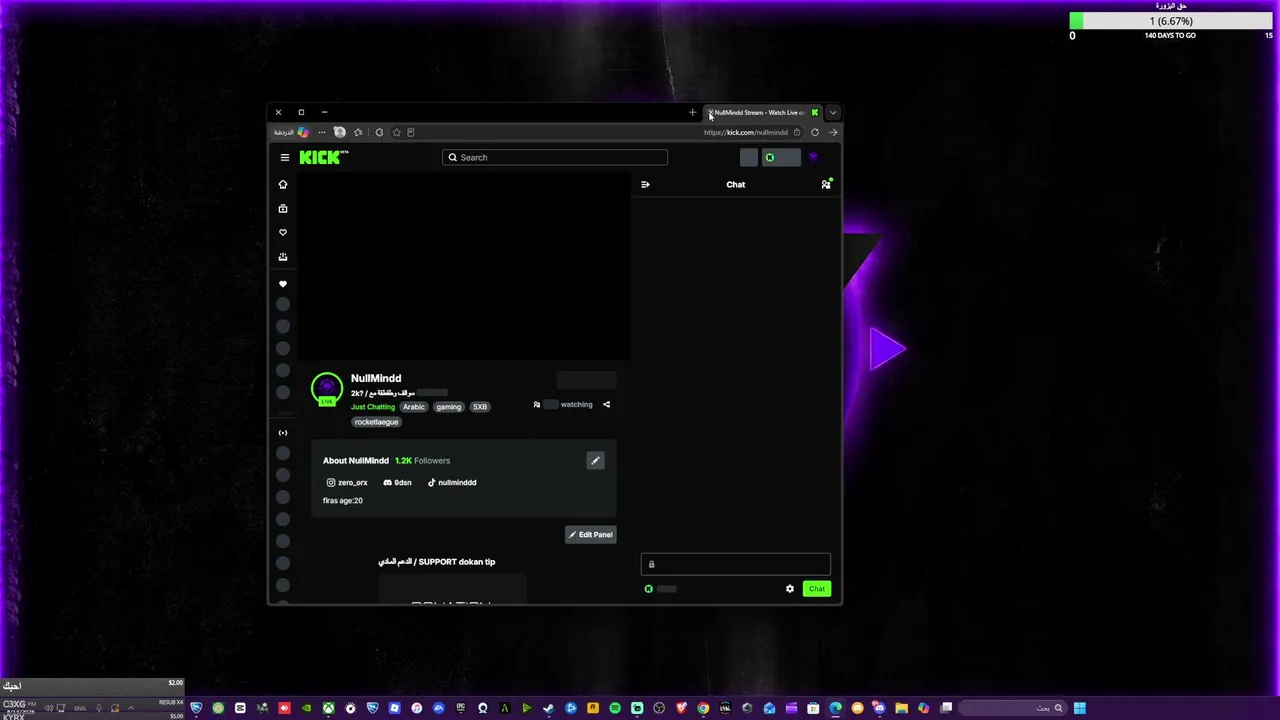Click the 1.2K Followers count

tap(423, 461)
